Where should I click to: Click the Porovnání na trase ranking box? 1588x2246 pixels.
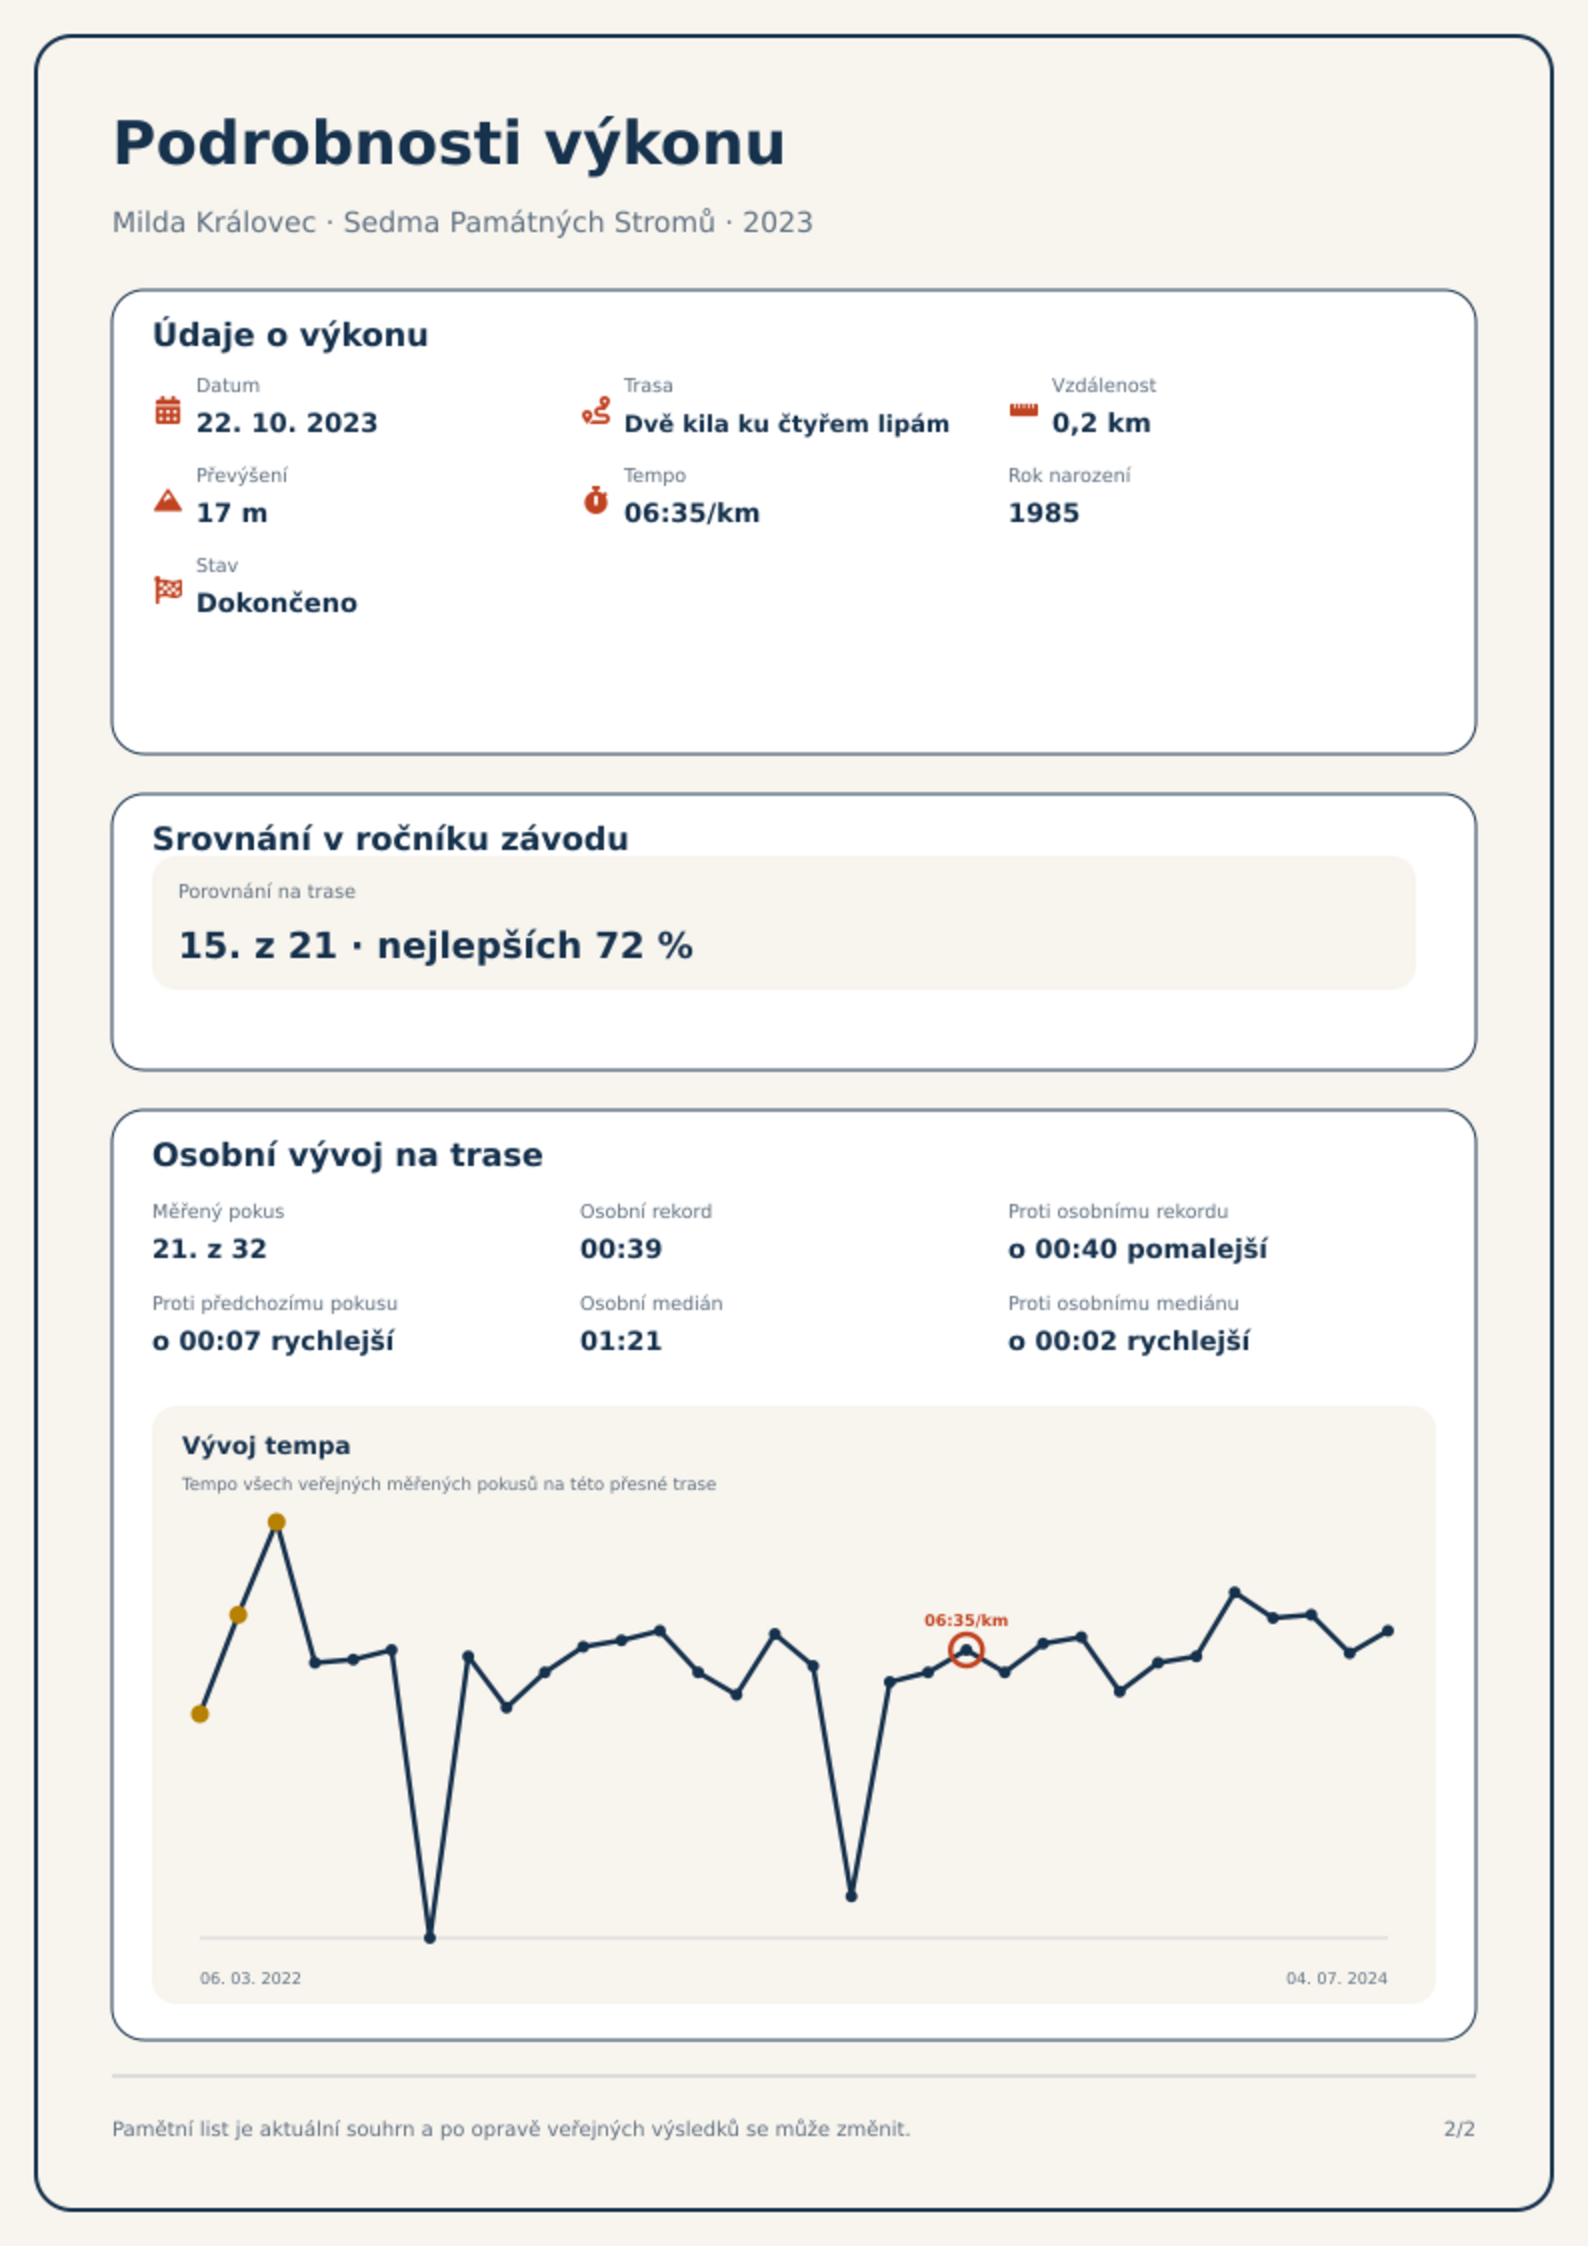point(784,922)
